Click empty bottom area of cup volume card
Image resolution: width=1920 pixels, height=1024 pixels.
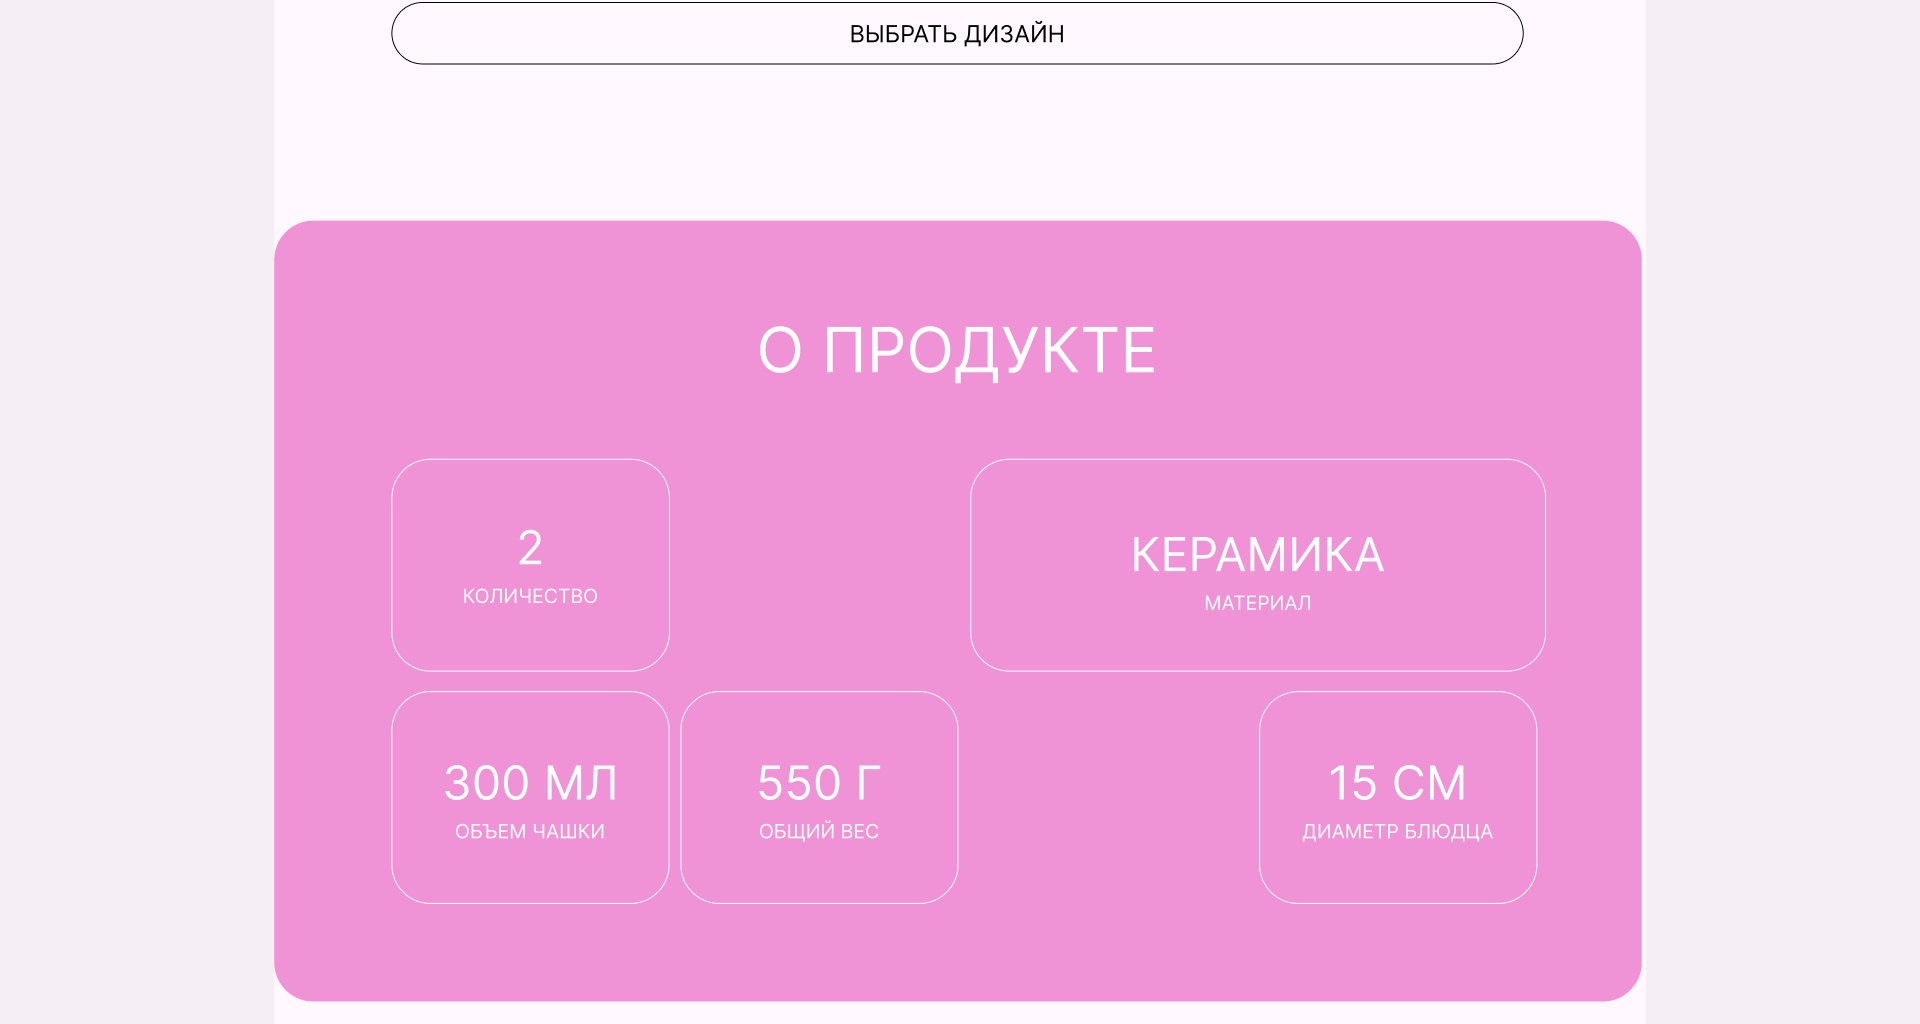[x=530, y=875]
